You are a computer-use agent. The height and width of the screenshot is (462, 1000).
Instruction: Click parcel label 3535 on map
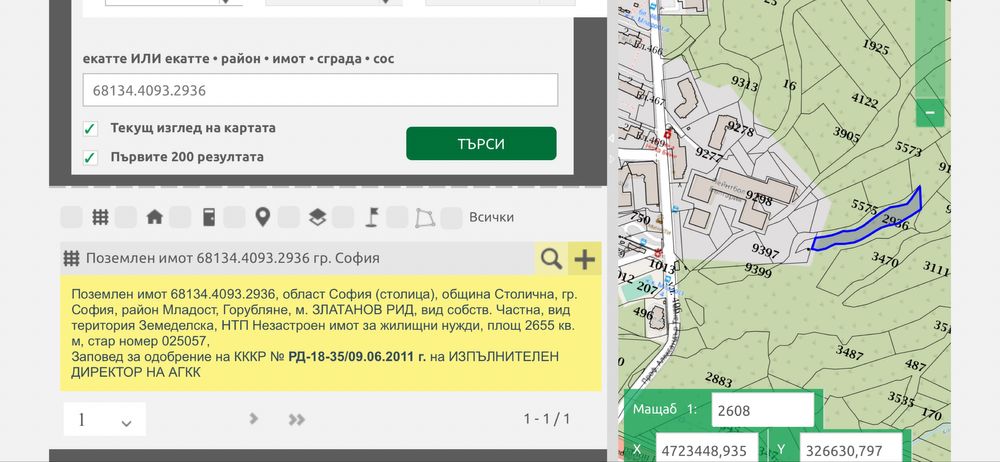[x=901, y=399]
